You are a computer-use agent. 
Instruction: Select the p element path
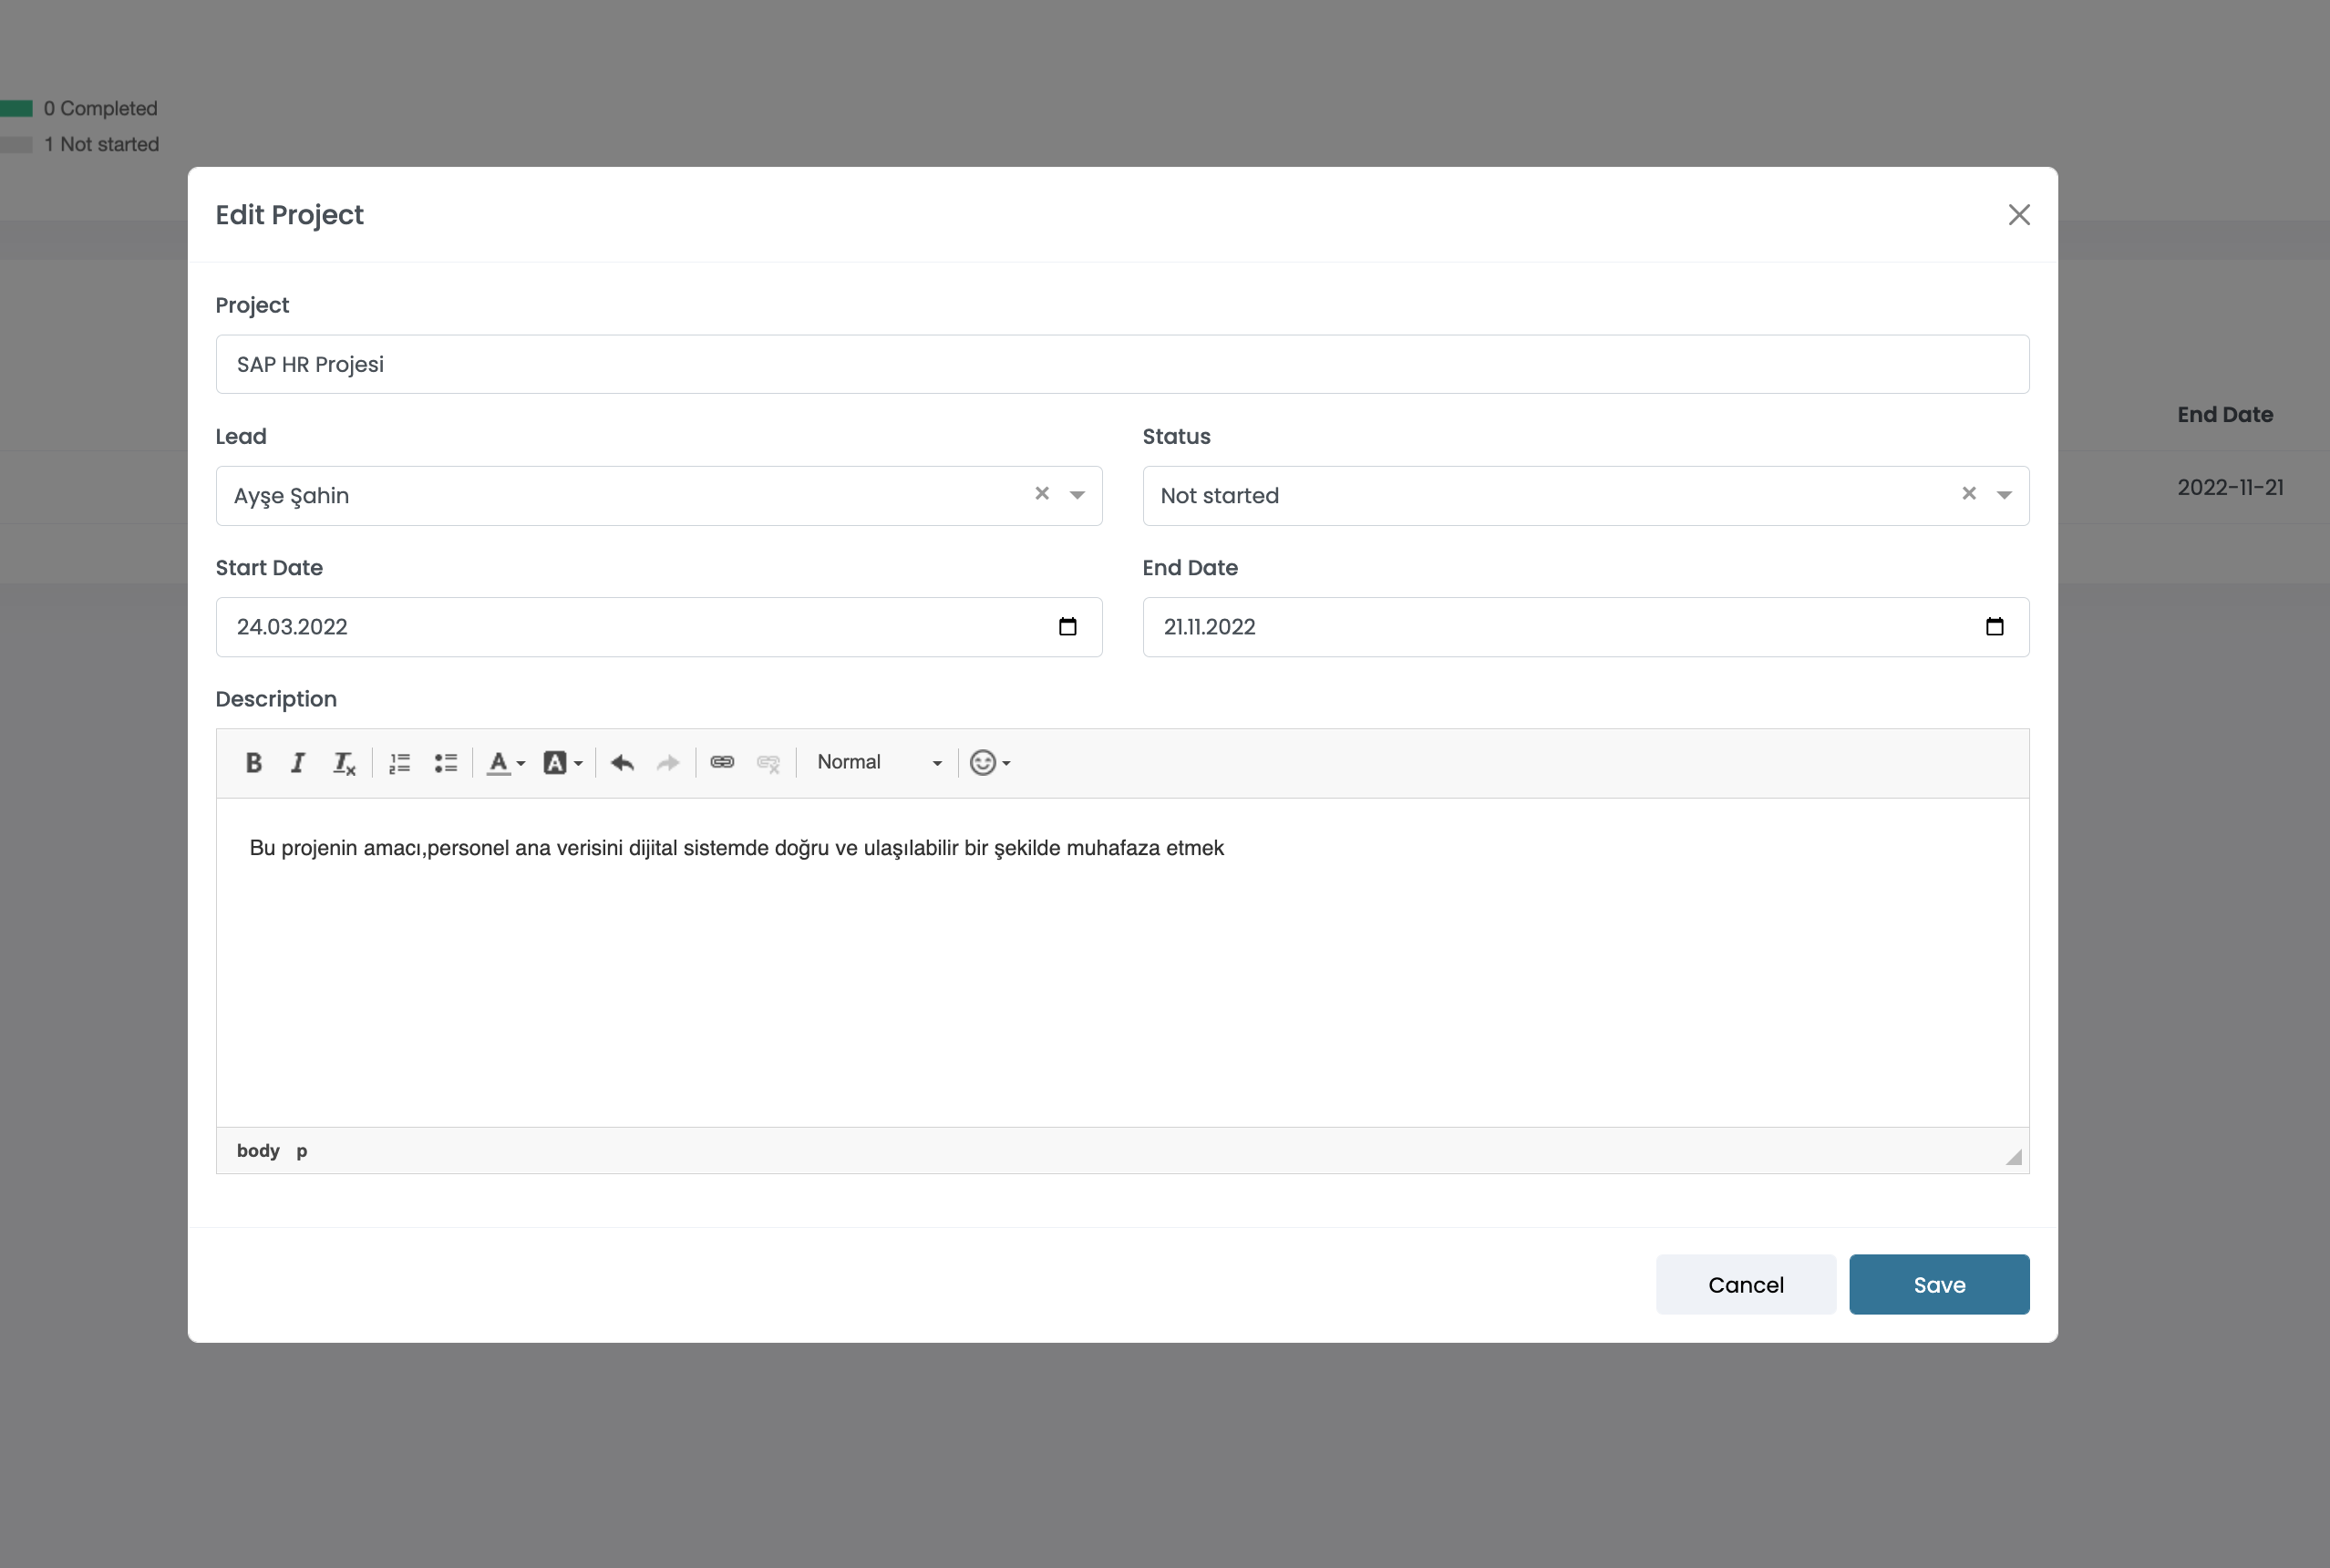(x=302, y=1151)
